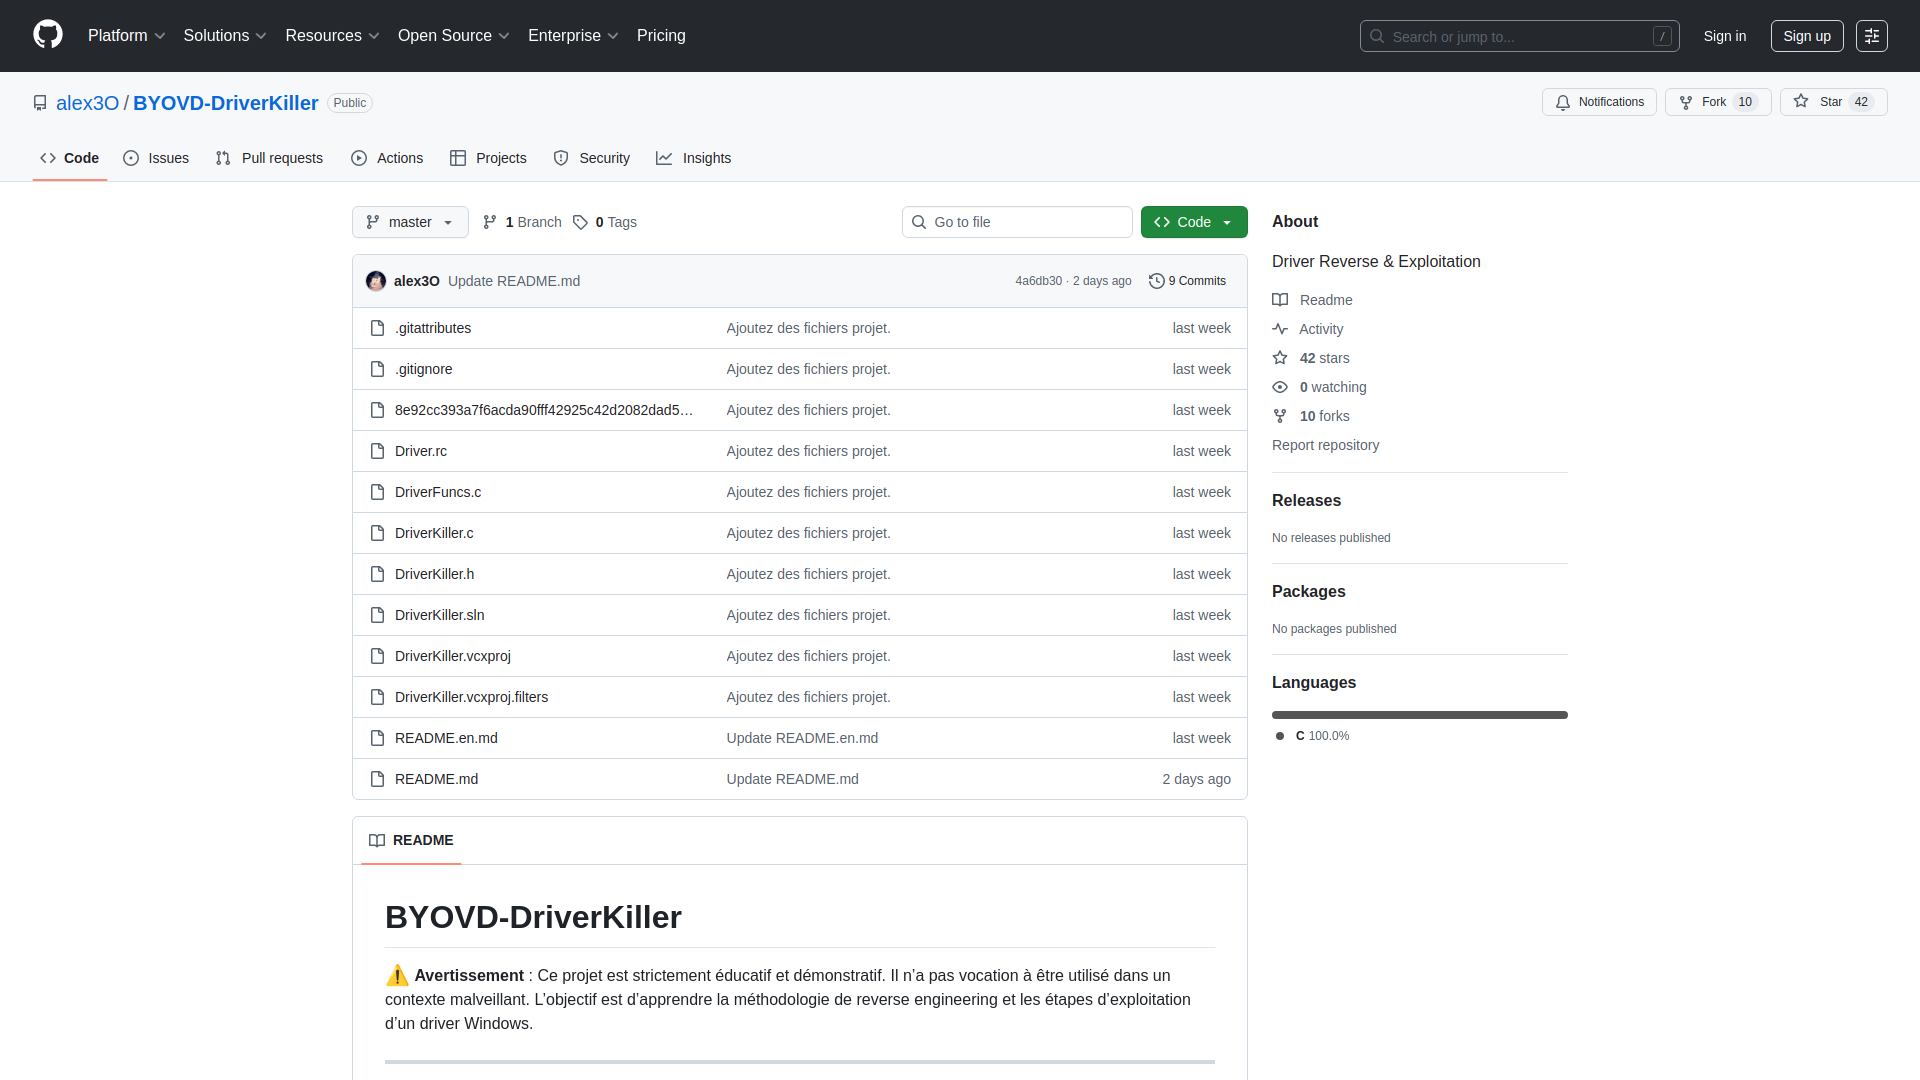
Task: Click the file icon for README.md
Action: 377,779
